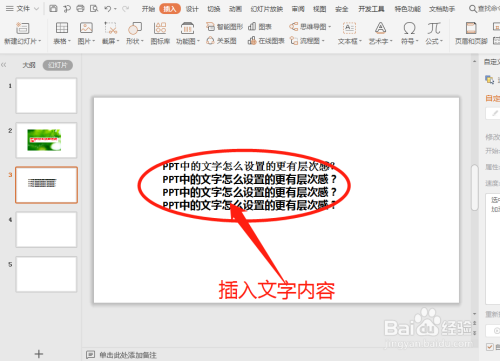Expand the 形状 dropdown label
Image resolution: width=500 pixels, height=361 pixels.
coord(135,41)
